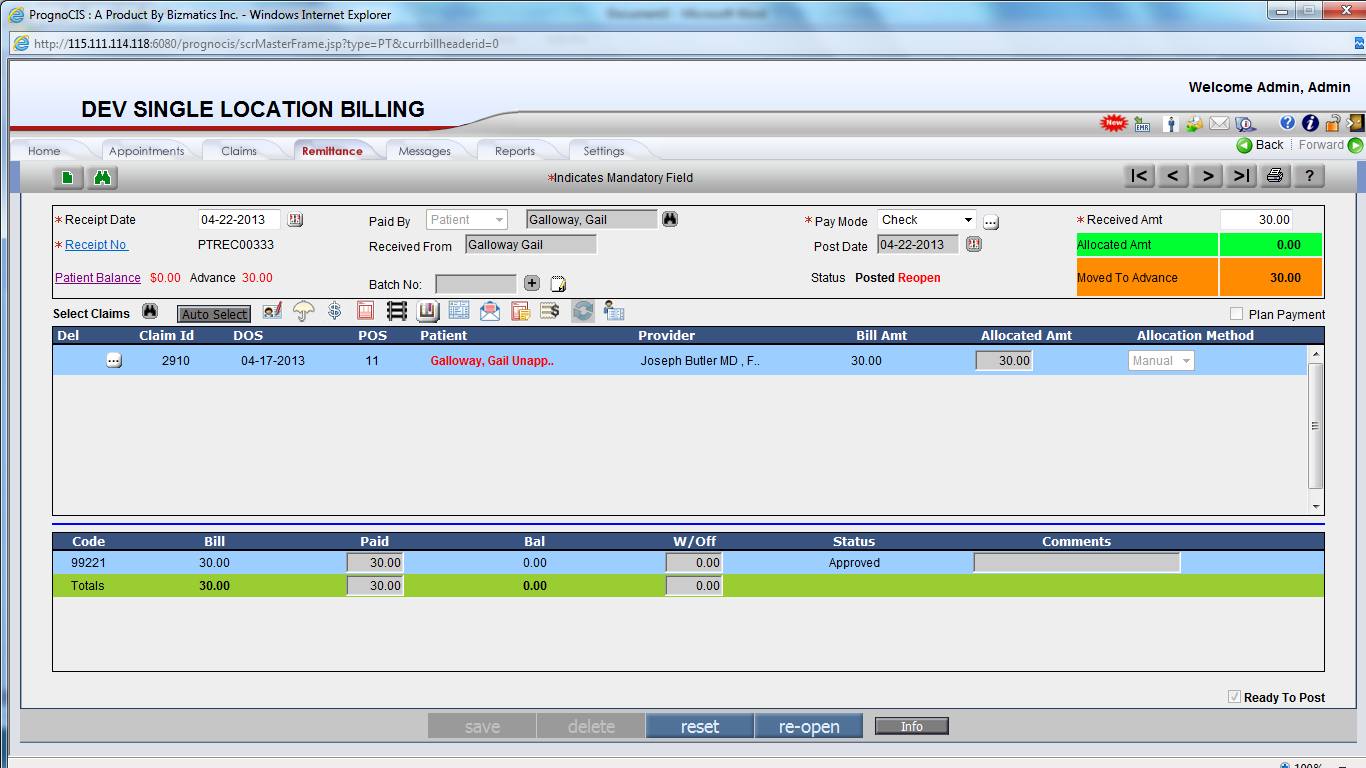Open the Reports tab

pos(515,151)
